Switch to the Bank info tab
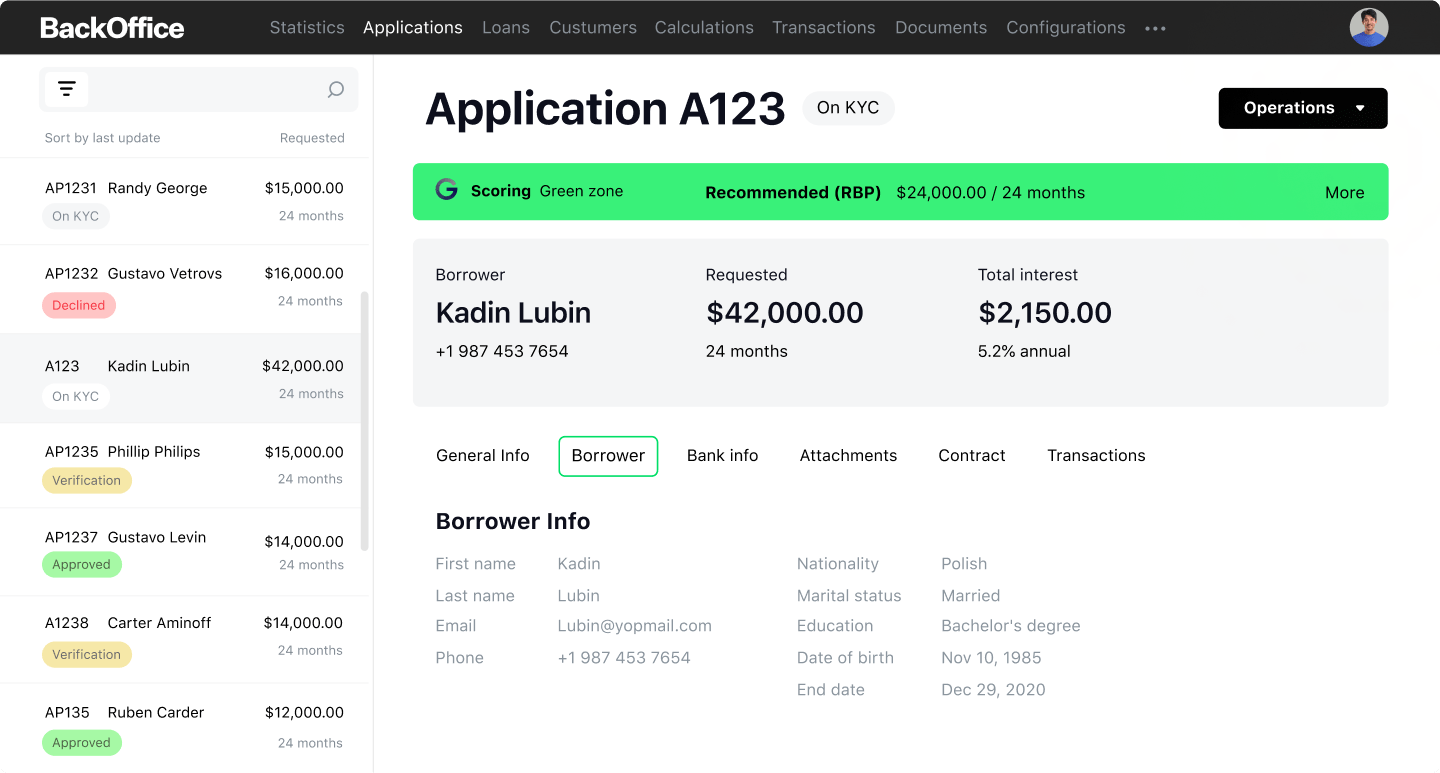1440x773 pixels. coord(722,455)
